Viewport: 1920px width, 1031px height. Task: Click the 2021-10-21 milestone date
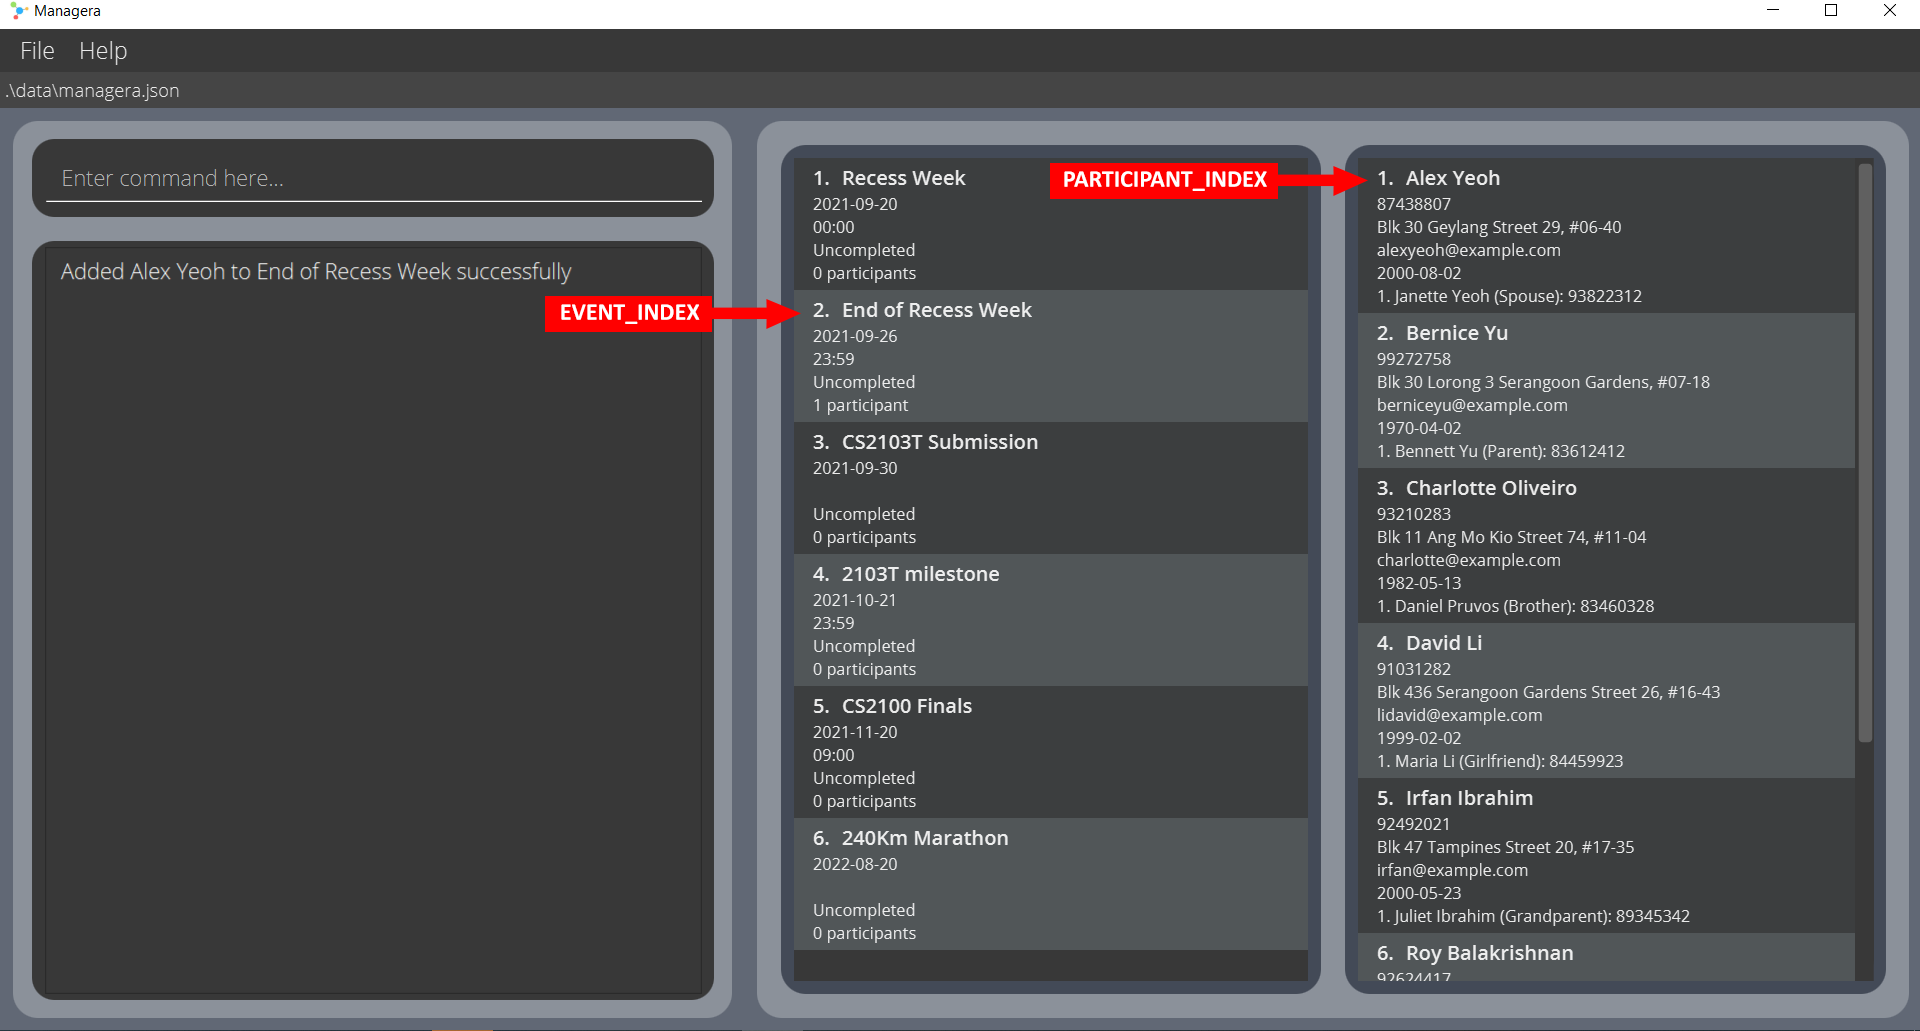pos(855,600)
